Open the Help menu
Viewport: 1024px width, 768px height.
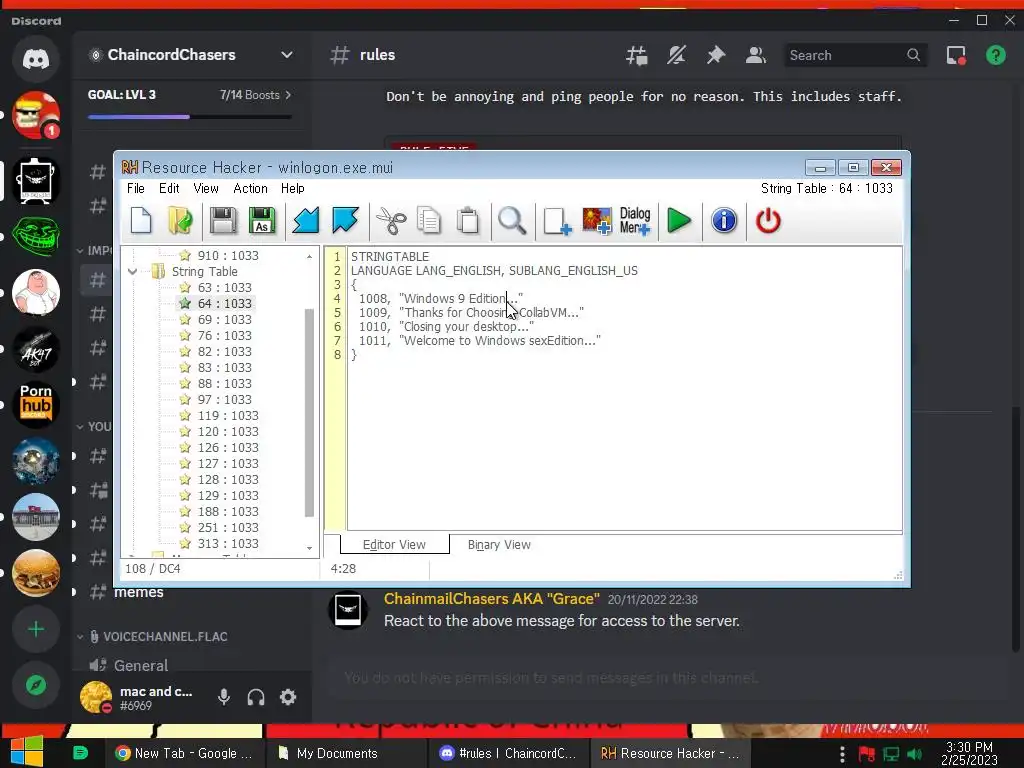tap(293, 189)
